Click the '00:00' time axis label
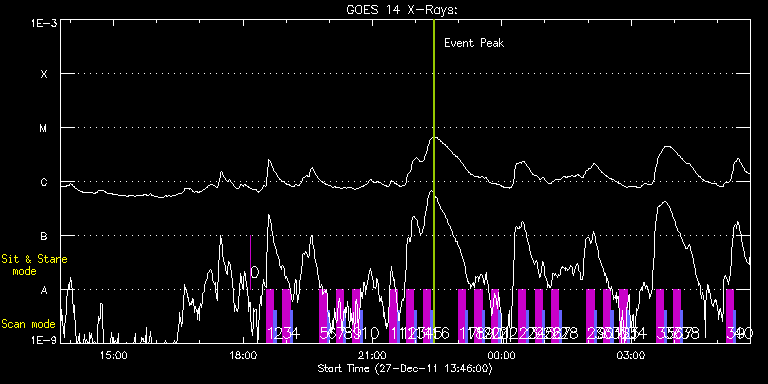768x384 pixels. (x=502, y=355)
